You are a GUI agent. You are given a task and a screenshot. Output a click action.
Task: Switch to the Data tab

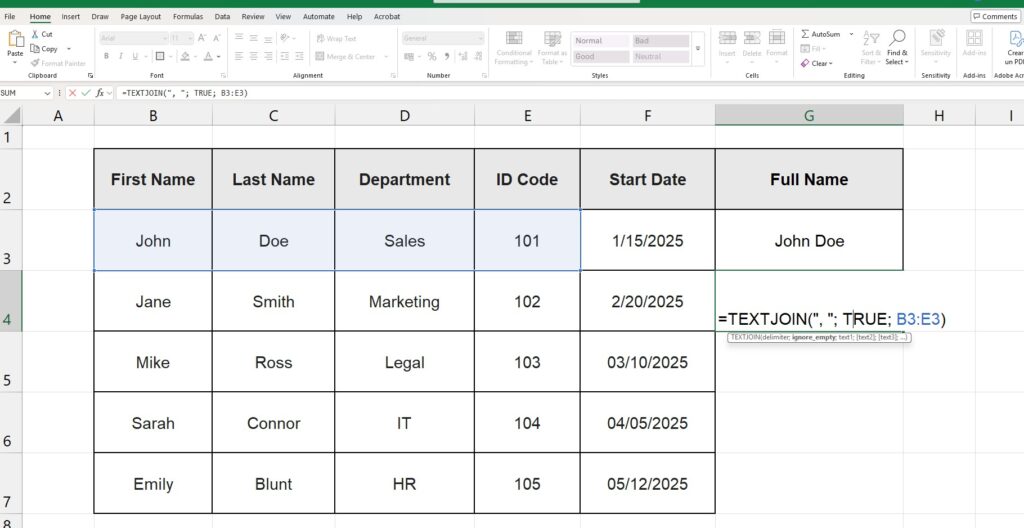click(x=222, y=16)
